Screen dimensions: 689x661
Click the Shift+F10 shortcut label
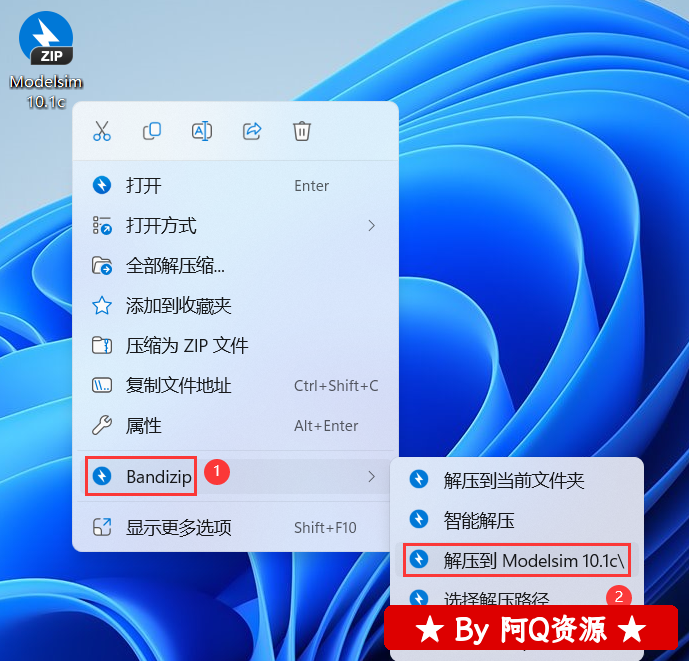pyautogui.click(x=325, y=528)
